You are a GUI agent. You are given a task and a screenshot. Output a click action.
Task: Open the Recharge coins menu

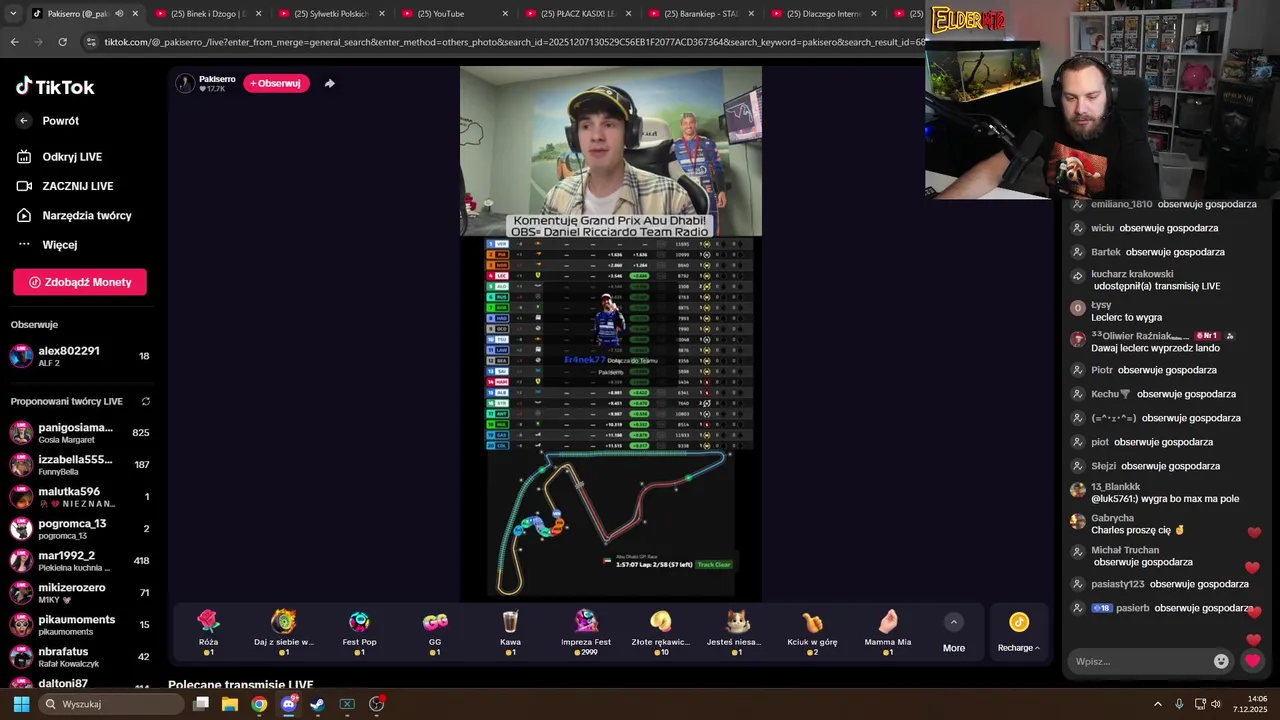click(1019, 632)
